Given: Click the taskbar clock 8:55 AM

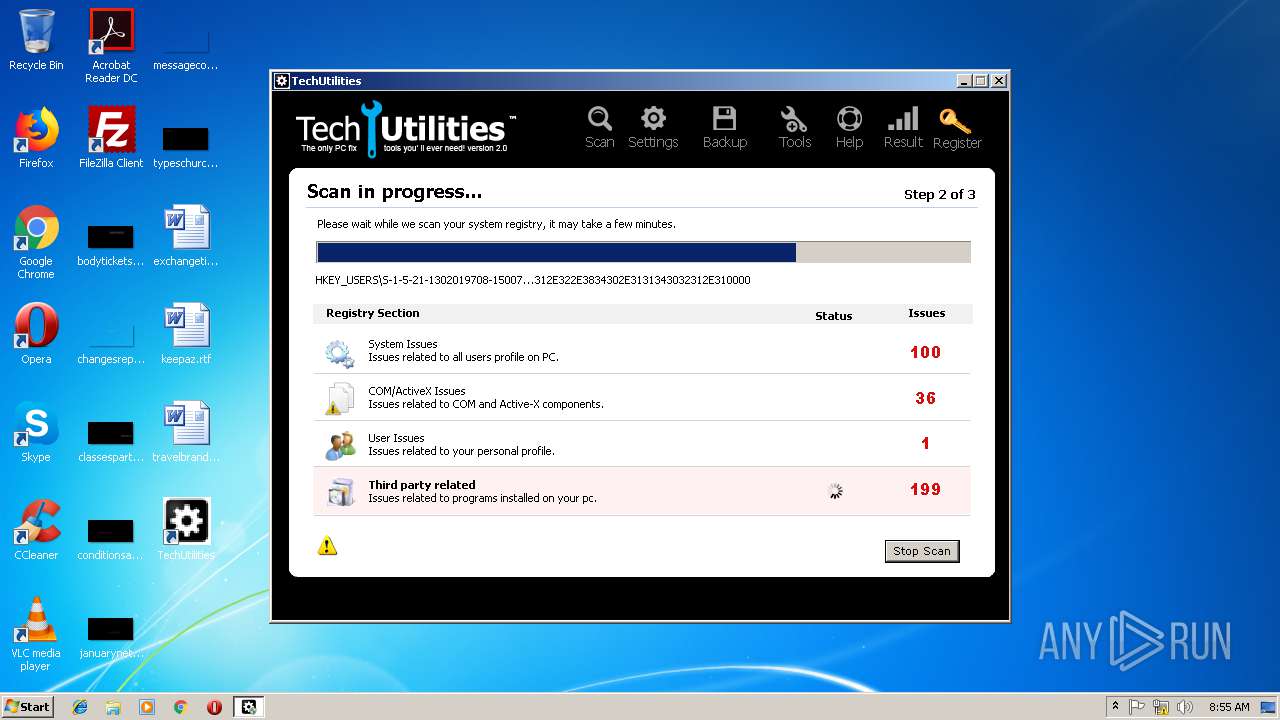Looking at the screenshot, I should [x=1229, y=707].
